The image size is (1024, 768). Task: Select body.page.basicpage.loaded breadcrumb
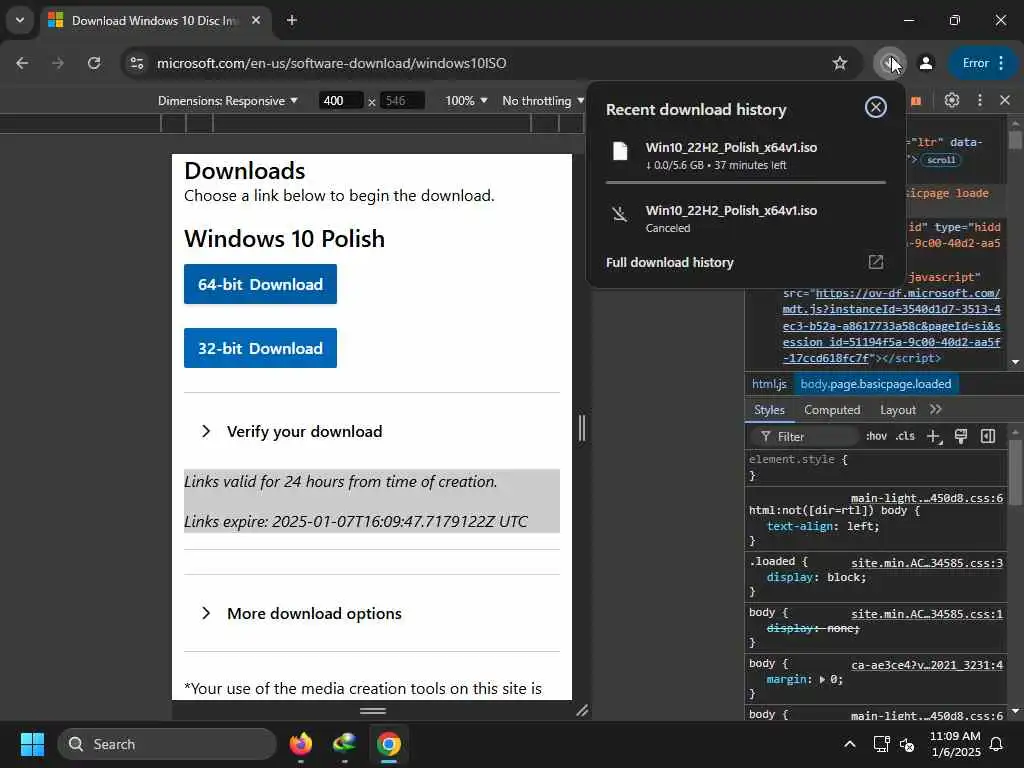(x=876, y=384)
